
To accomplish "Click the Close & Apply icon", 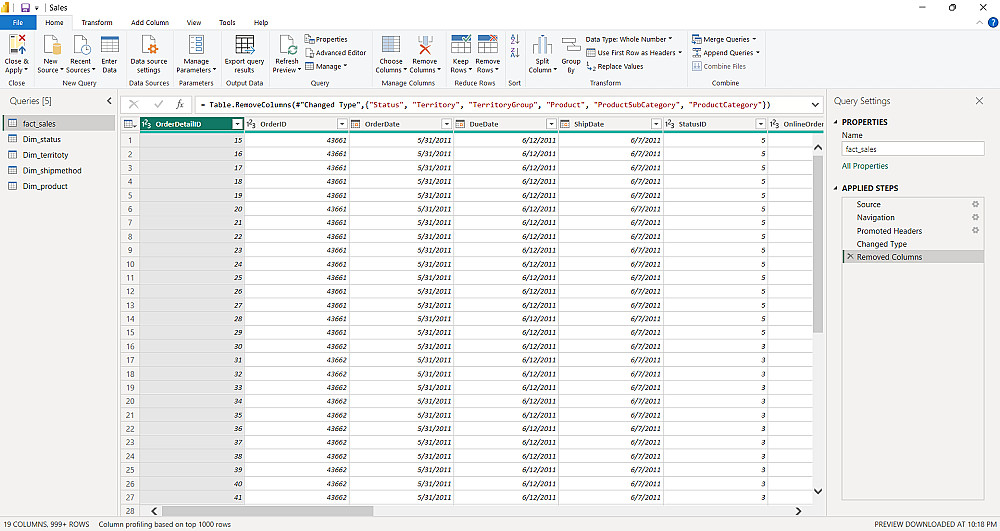I will coord(17,45).
